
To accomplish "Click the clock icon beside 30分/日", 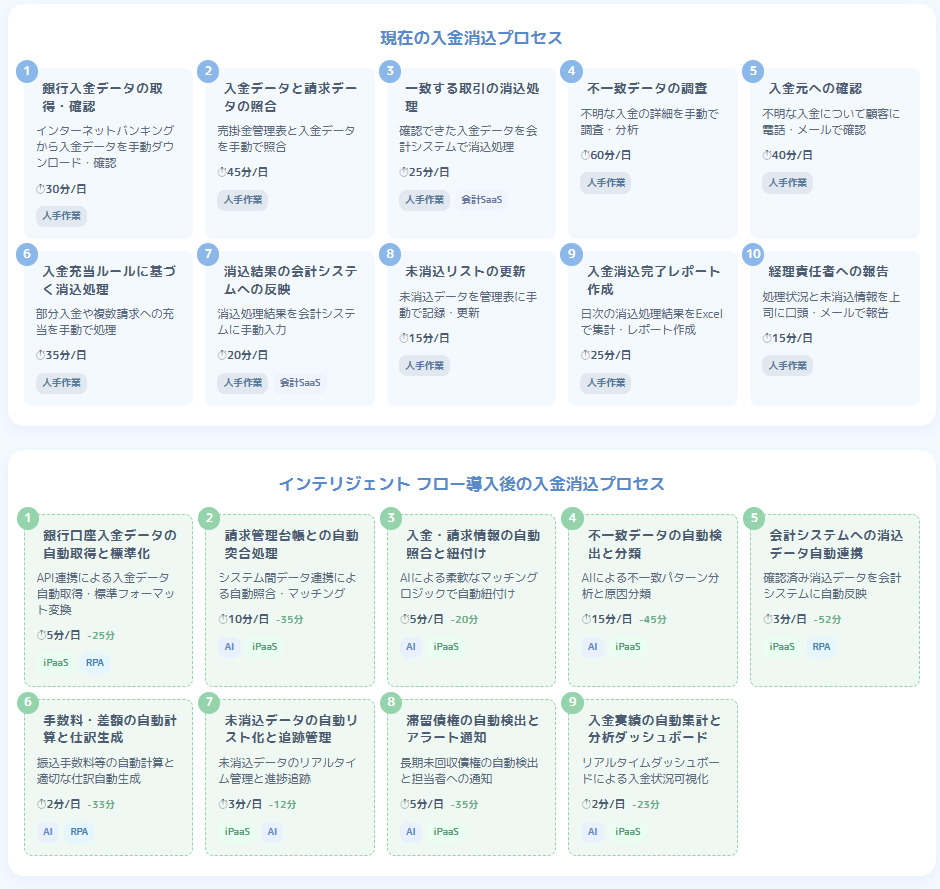I will (40, 189).
